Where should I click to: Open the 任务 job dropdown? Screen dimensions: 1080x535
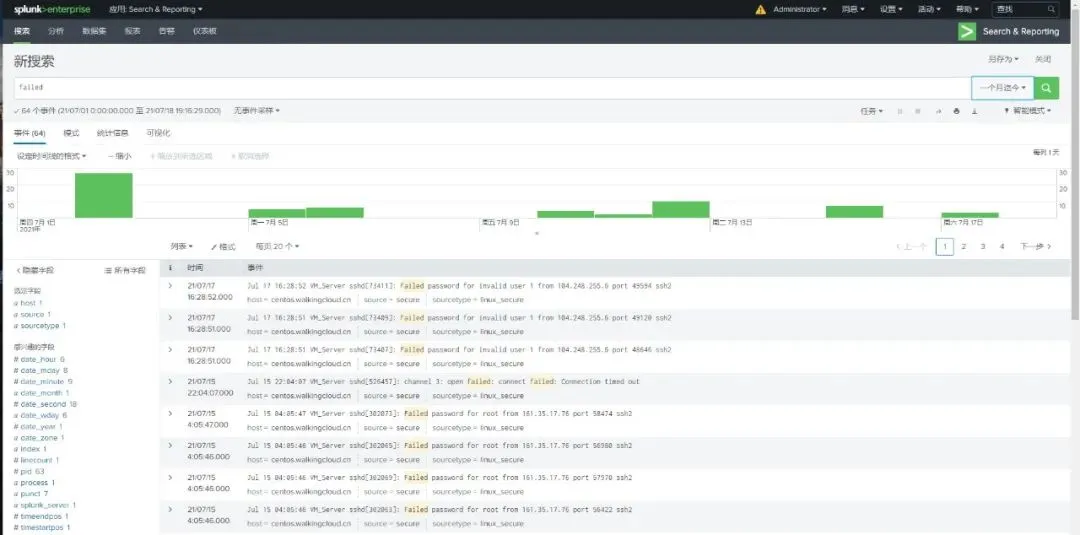[871, 111]
